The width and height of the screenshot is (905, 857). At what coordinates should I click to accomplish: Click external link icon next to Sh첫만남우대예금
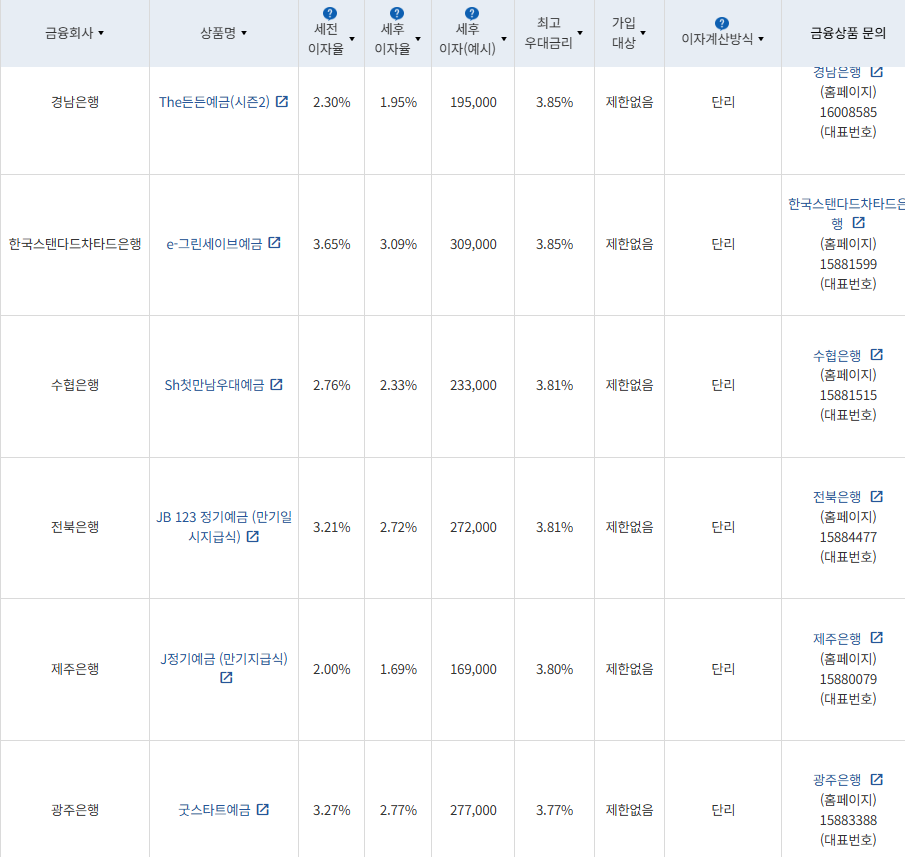(x=276, y=384)
